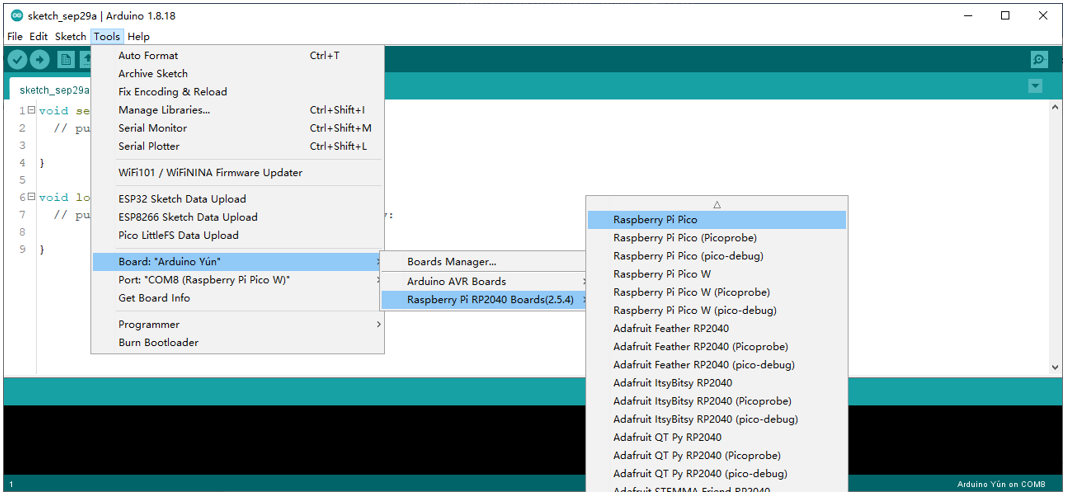1066x494 pixels.
Task: Select Adafruit QT Py RP2040 board
Action: click(717, 437)
